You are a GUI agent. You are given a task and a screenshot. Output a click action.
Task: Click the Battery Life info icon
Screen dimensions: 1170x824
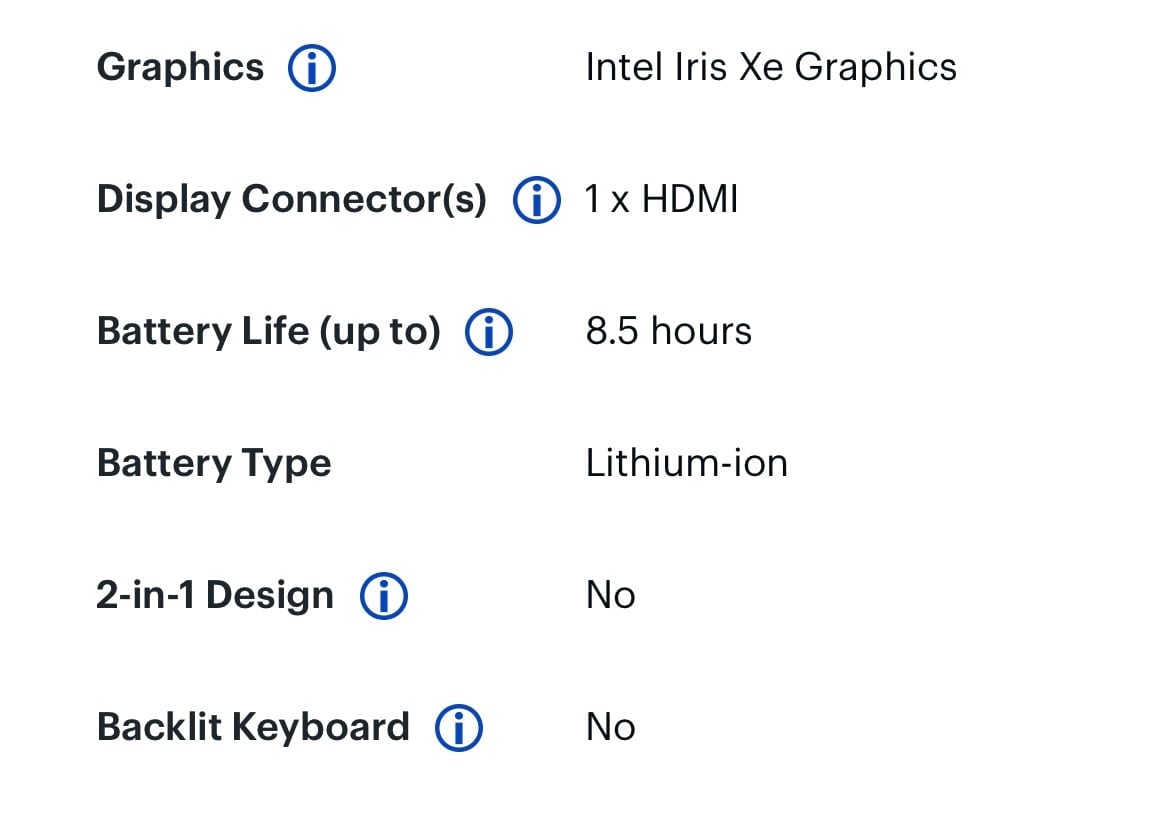point(489,331)
